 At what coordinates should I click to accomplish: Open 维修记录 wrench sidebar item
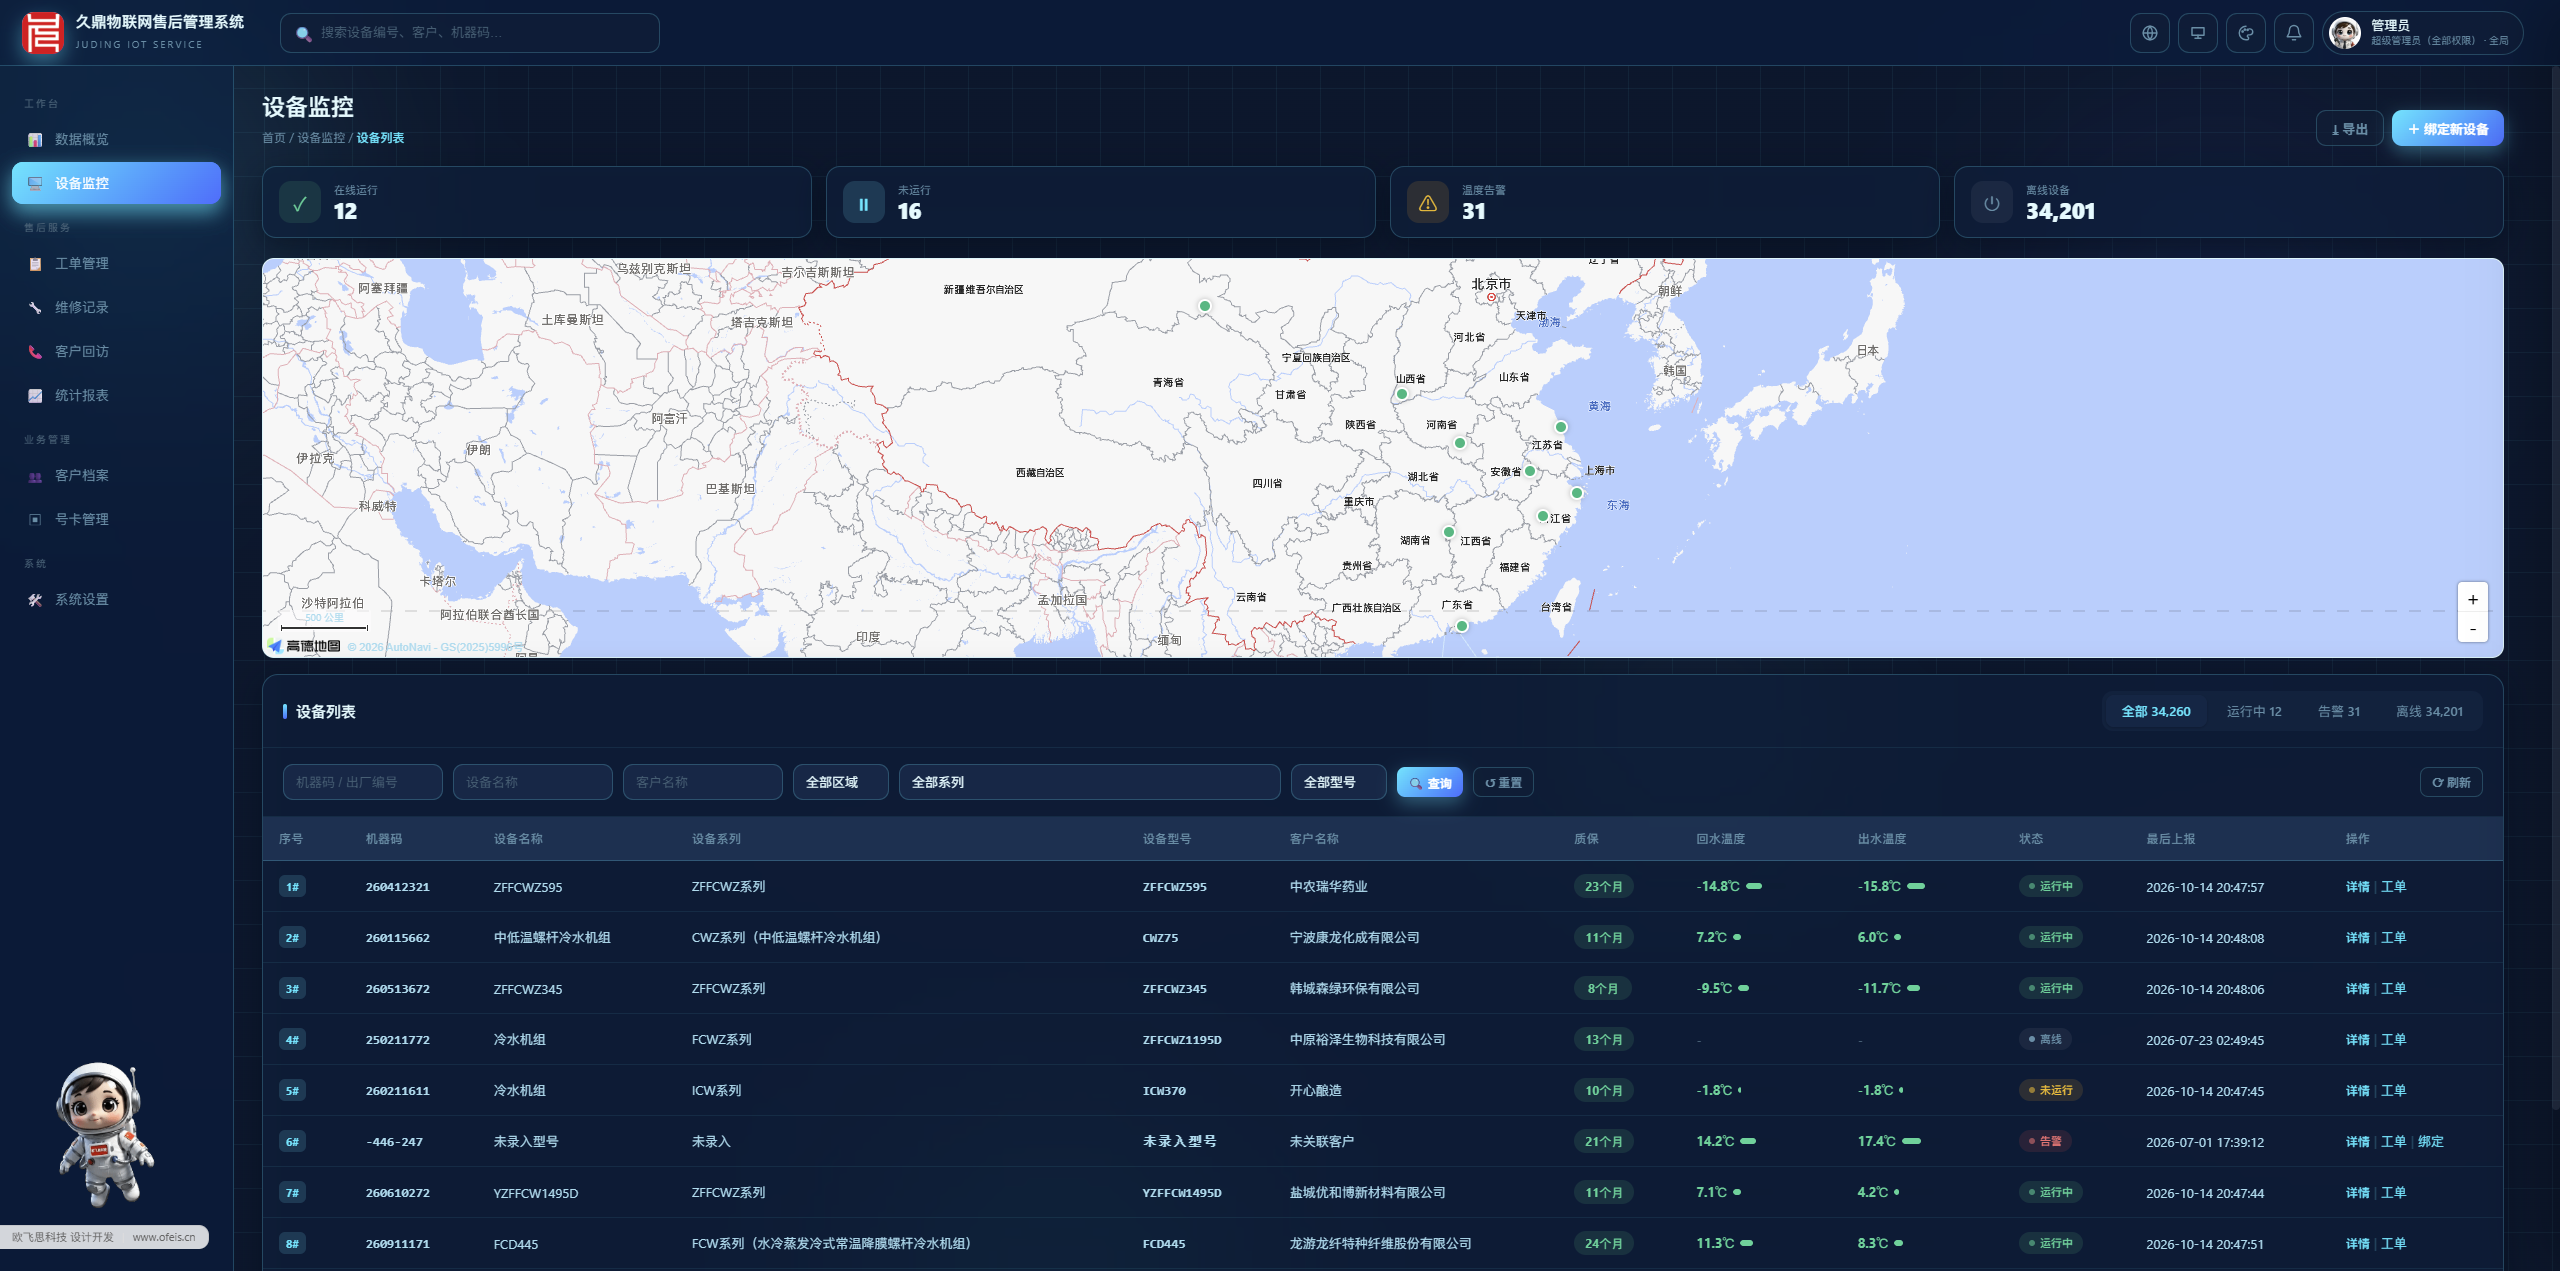coord(116,307)
